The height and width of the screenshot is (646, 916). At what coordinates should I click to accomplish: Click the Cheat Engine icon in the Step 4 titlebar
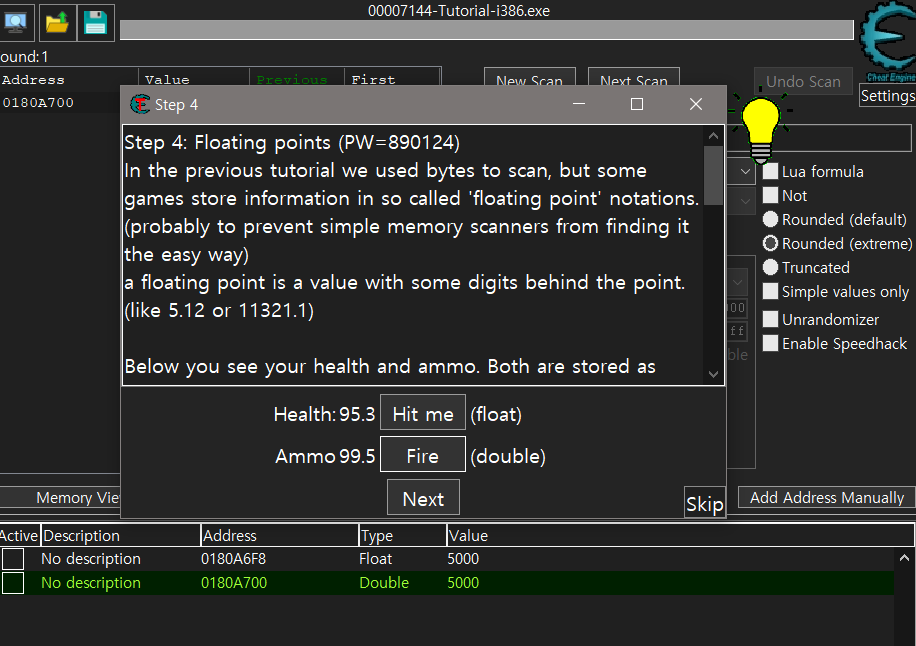140,103
